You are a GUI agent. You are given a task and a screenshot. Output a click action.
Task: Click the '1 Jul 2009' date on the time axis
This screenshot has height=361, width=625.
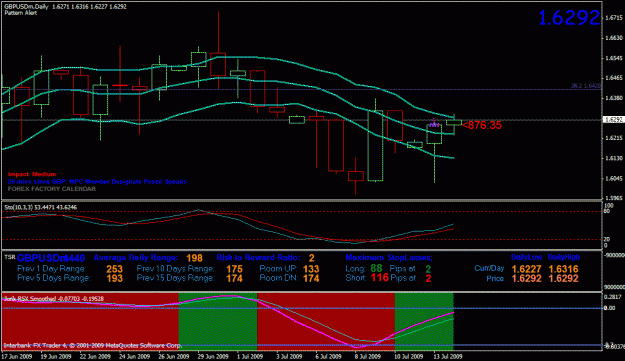250,356
